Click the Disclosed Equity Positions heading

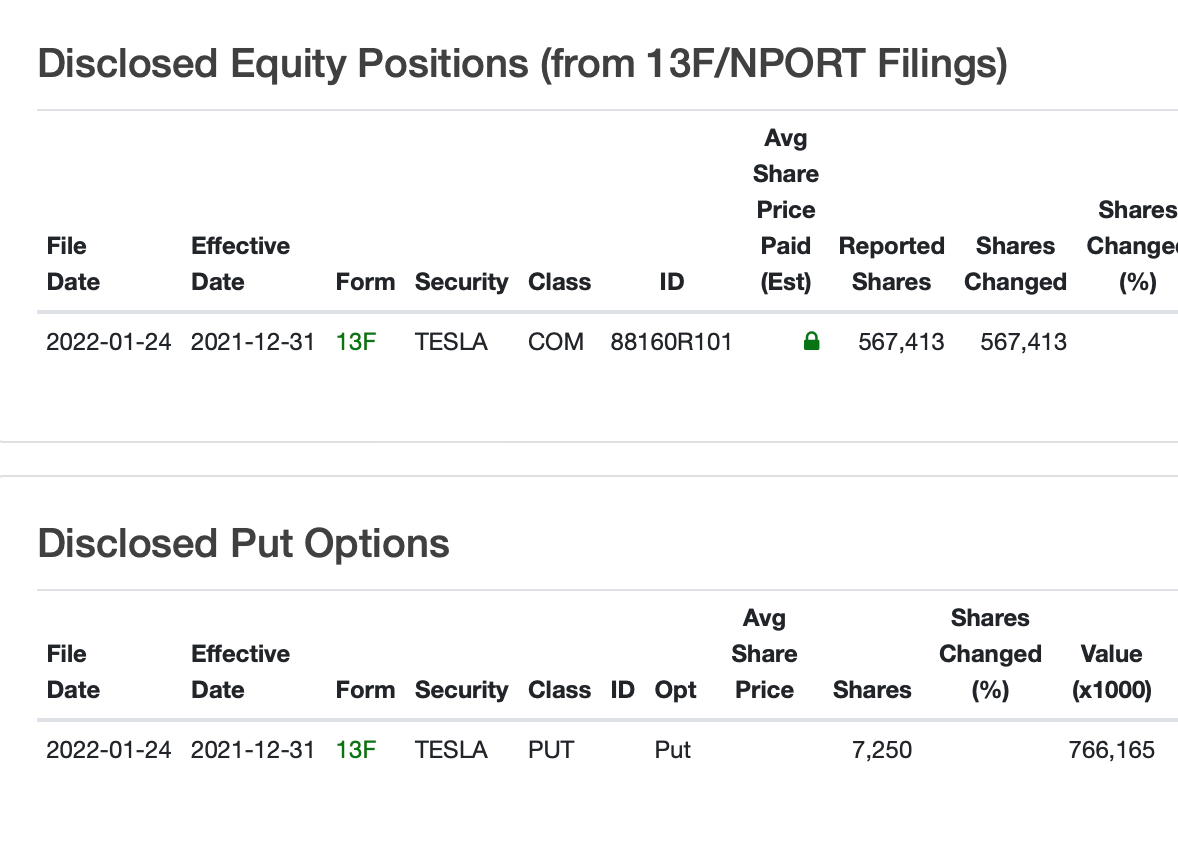point(522,63)
